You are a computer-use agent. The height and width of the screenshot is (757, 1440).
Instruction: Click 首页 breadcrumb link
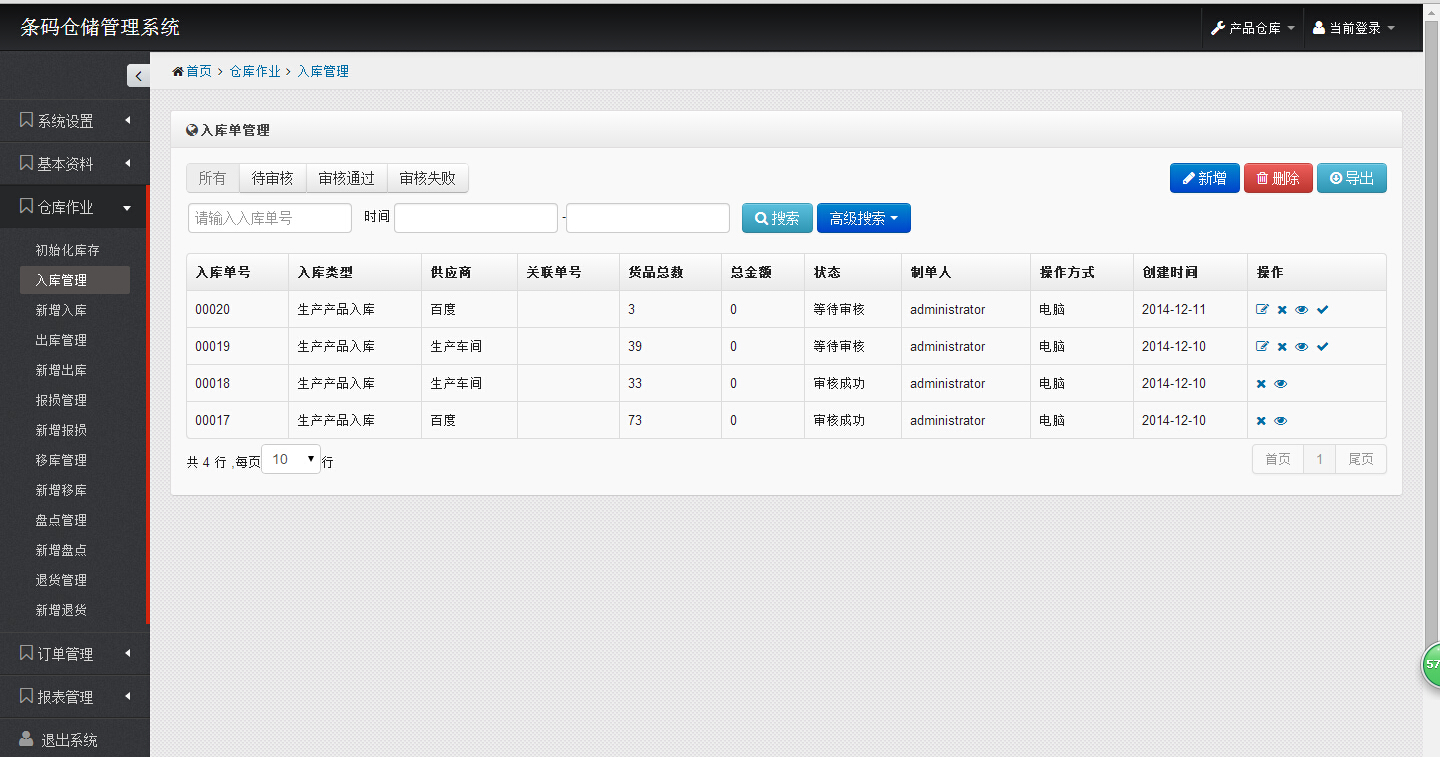(199, 71)
